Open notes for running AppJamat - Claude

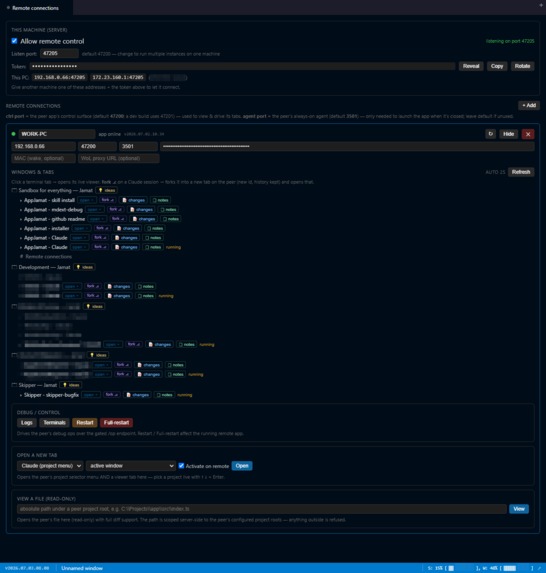(x=153, y=247)
